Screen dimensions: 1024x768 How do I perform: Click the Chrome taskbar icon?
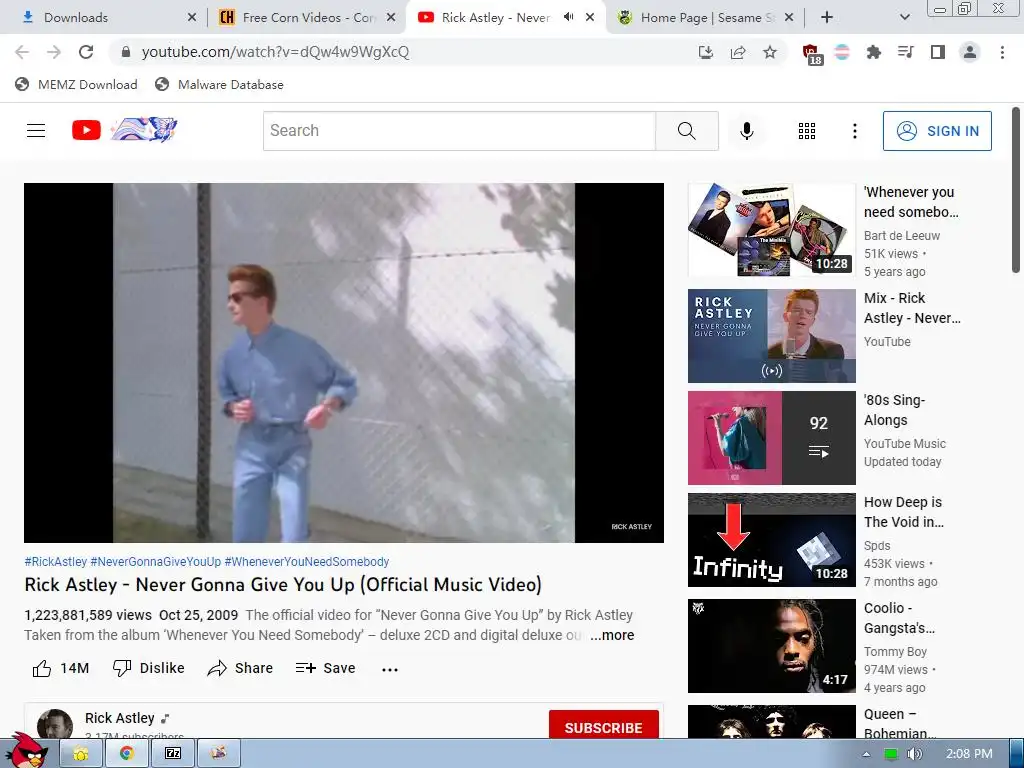127,754
